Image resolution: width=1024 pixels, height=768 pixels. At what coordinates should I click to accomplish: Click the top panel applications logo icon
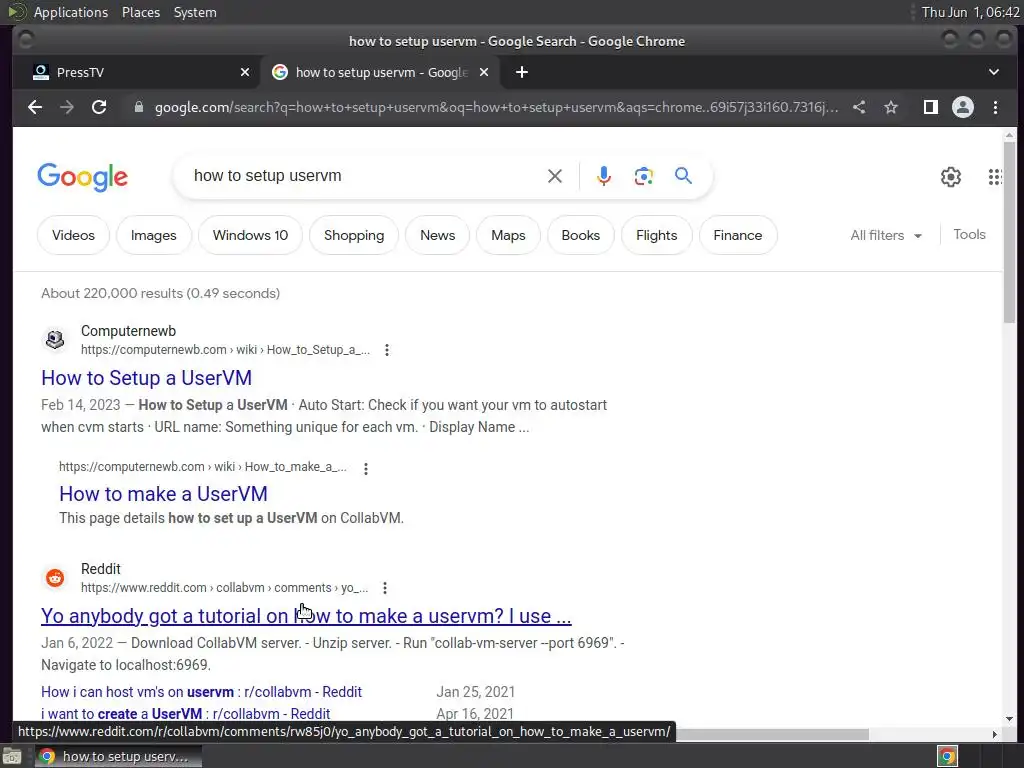pyautogui.click(x=16, y=12)
